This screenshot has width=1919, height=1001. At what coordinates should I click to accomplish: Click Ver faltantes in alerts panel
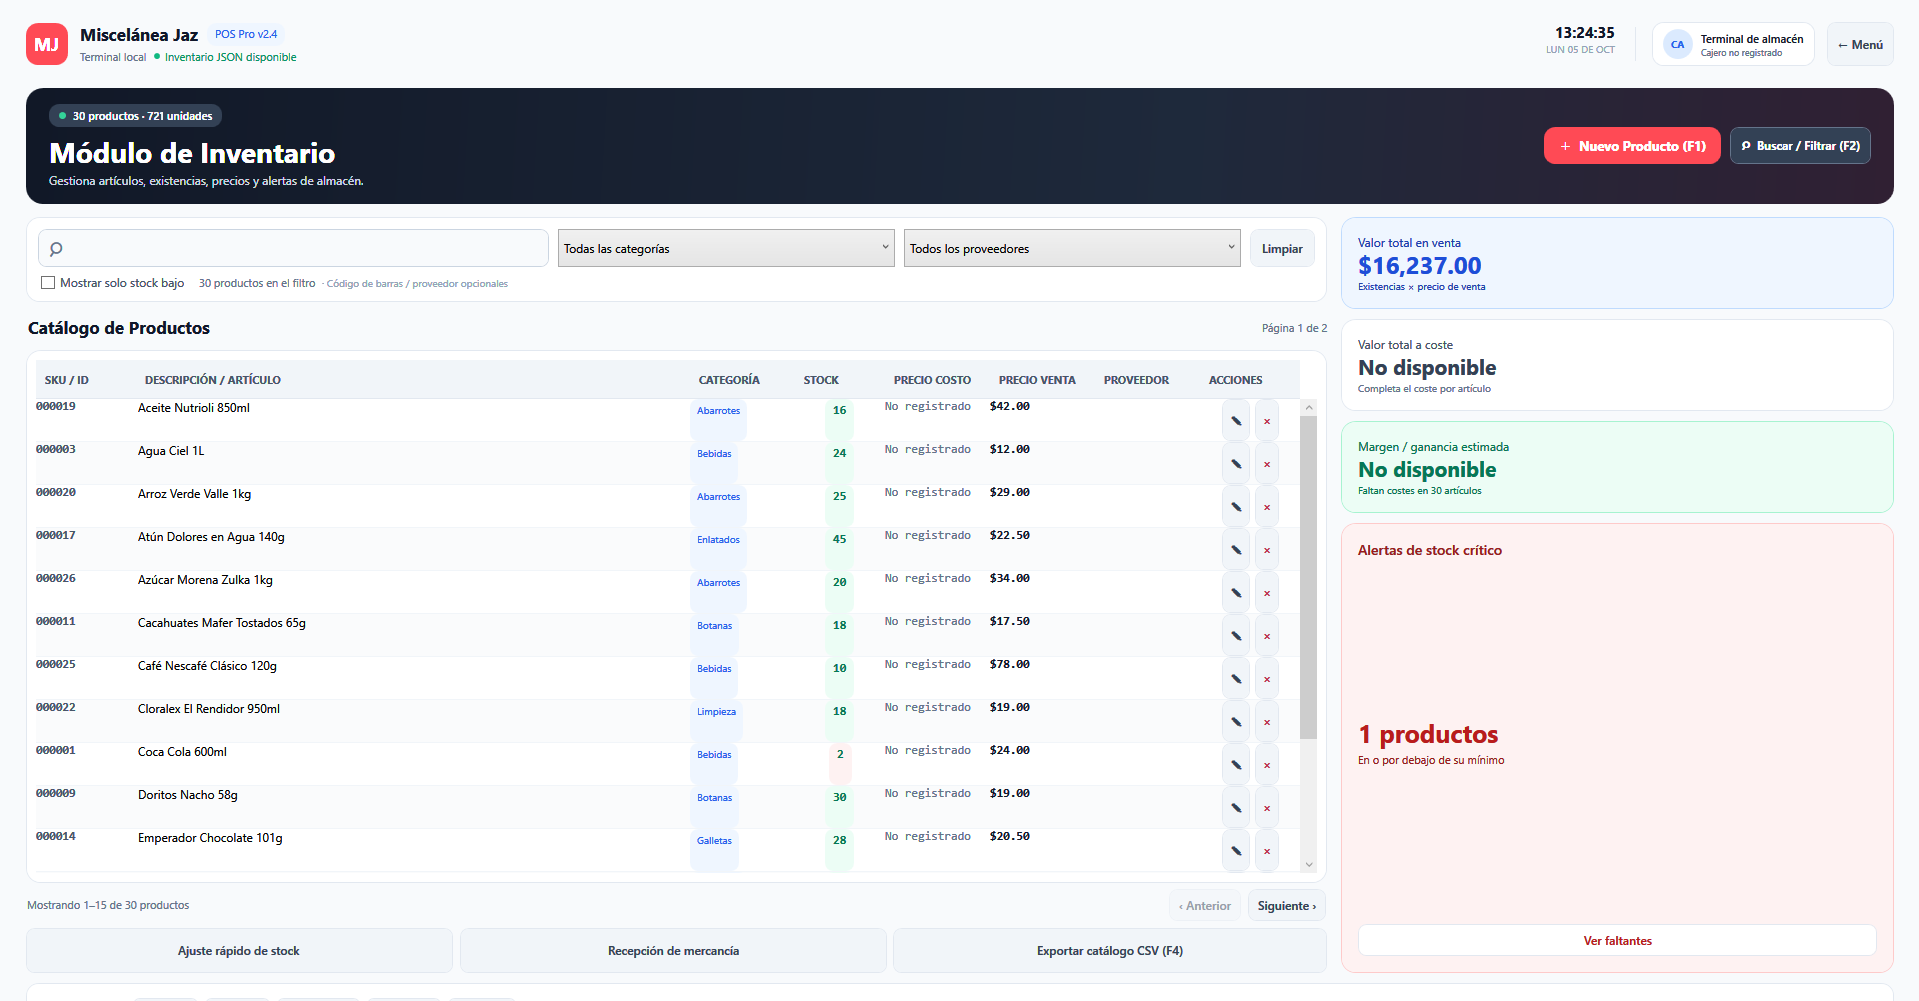click(1617, 940)
